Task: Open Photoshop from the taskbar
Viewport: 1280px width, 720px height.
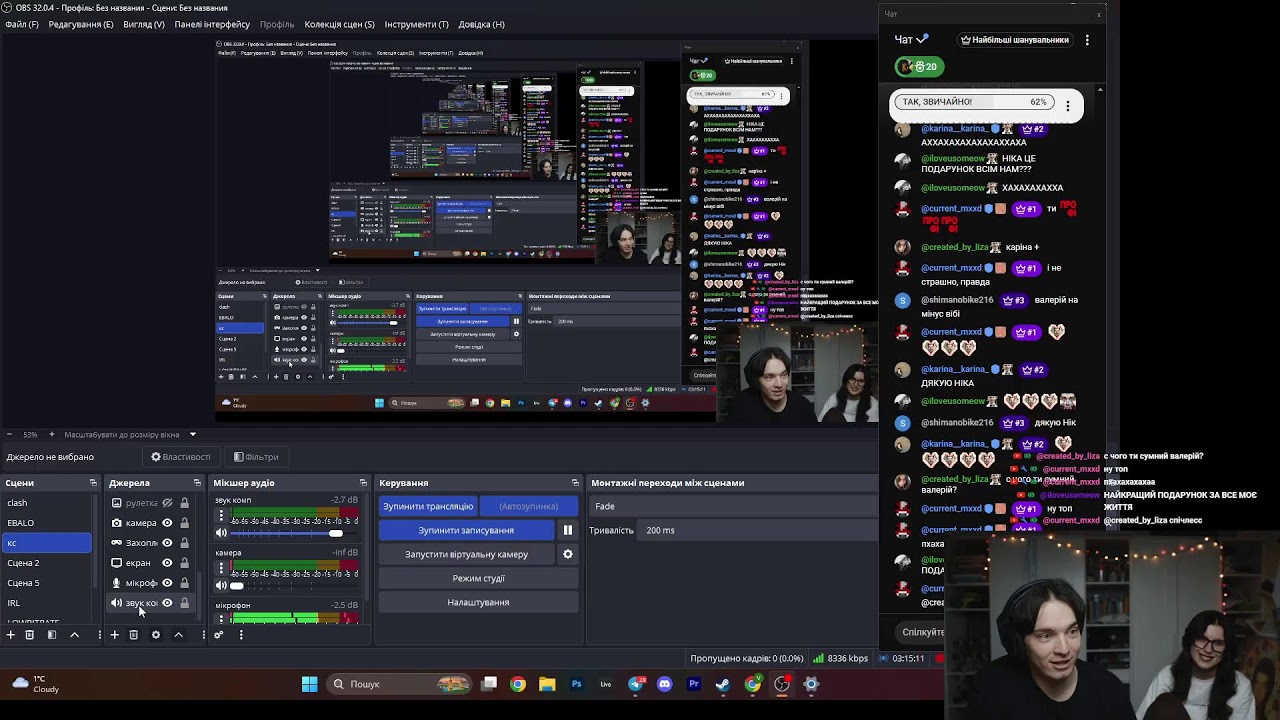Action: point(576,684)
